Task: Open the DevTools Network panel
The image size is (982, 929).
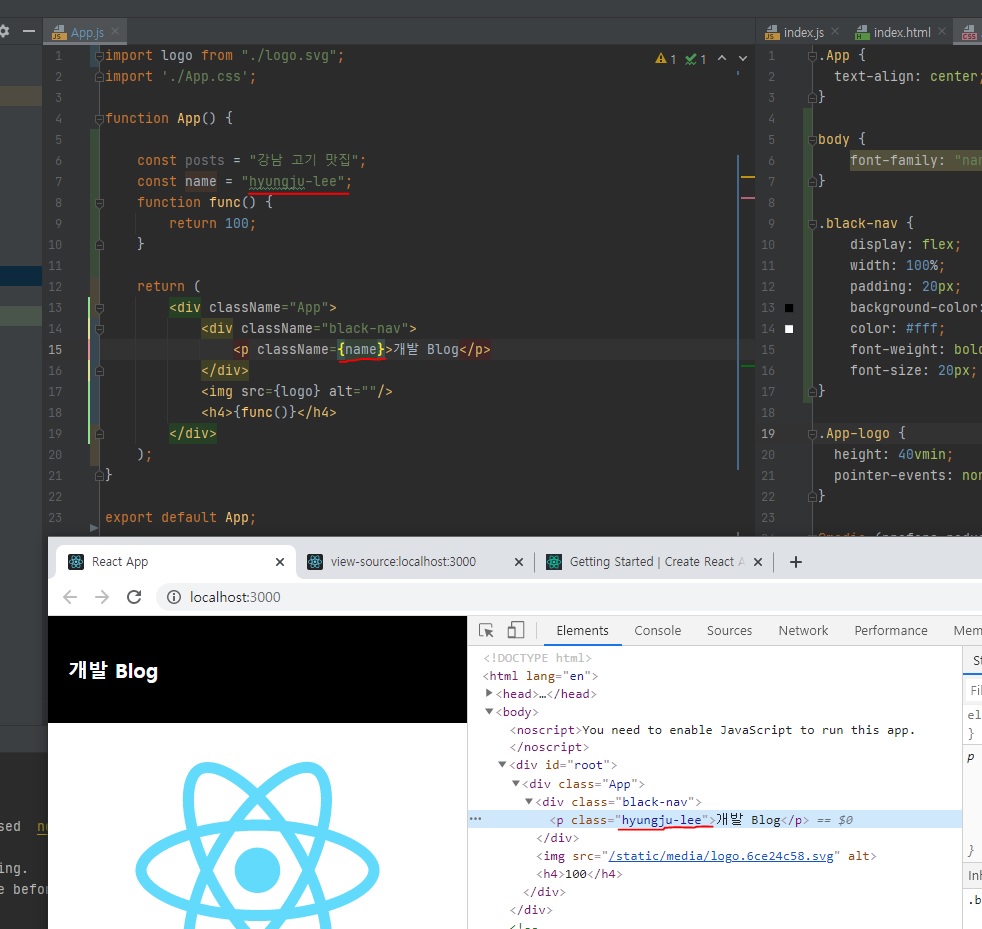Action: (x=803, y=630)
